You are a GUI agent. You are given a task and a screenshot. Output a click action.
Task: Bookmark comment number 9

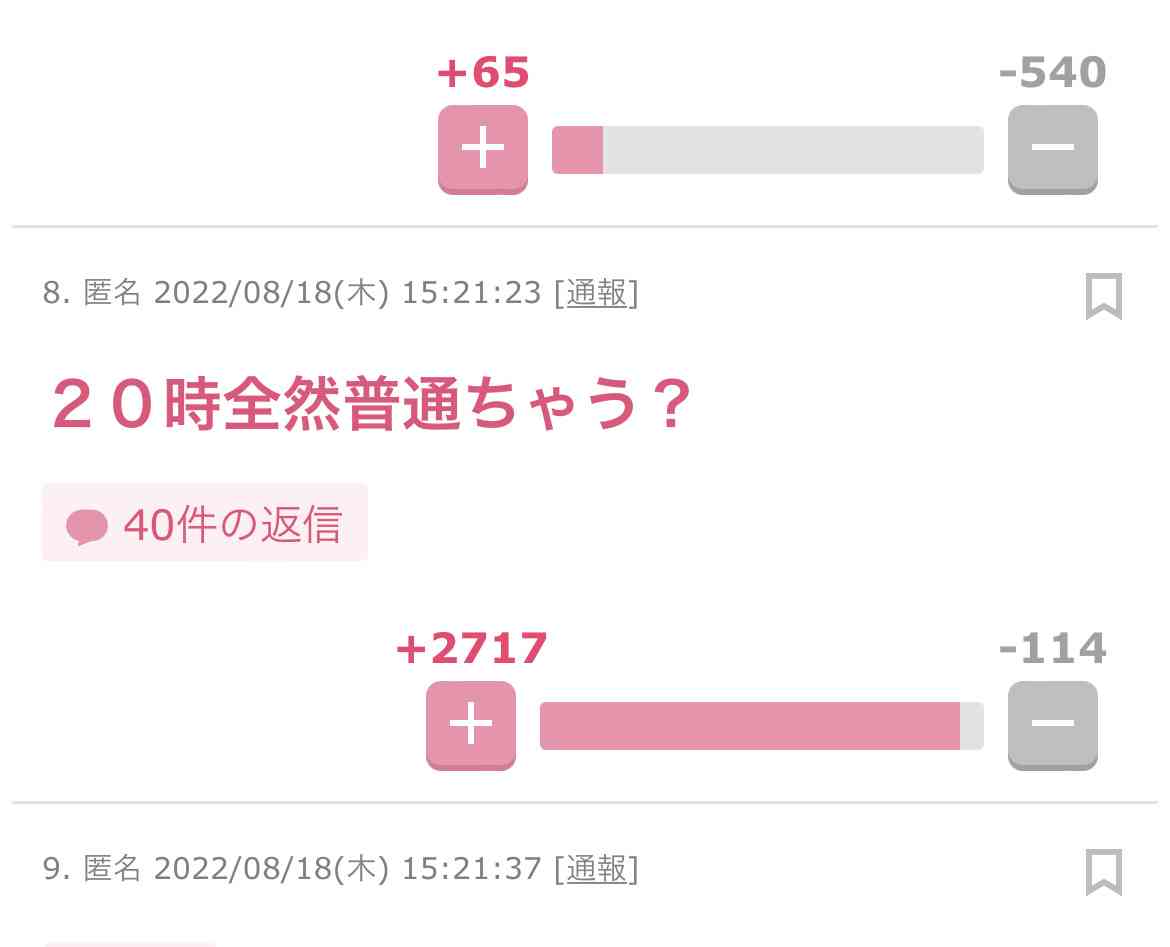(x=1104, y=872)
